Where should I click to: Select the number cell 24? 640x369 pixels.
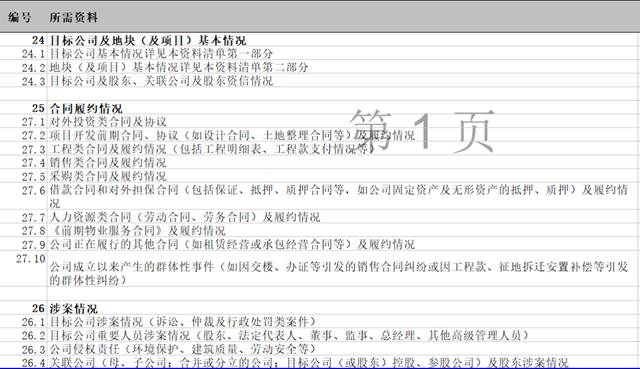[38, 40]
